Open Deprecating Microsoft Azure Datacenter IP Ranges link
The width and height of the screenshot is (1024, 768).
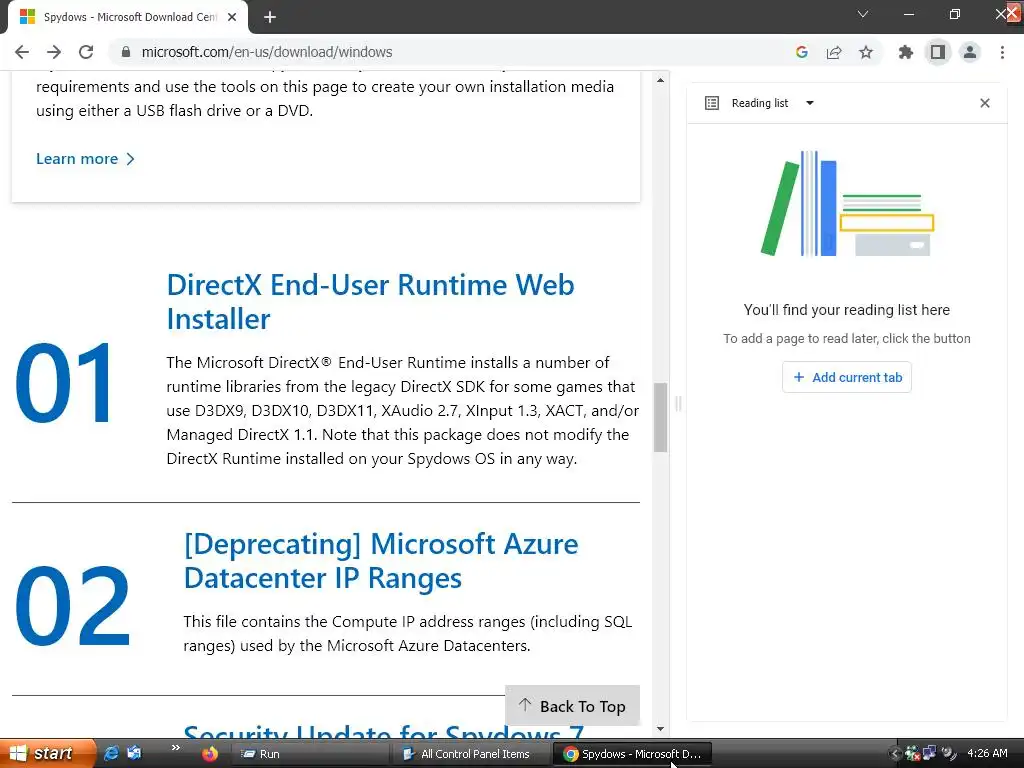381,561
